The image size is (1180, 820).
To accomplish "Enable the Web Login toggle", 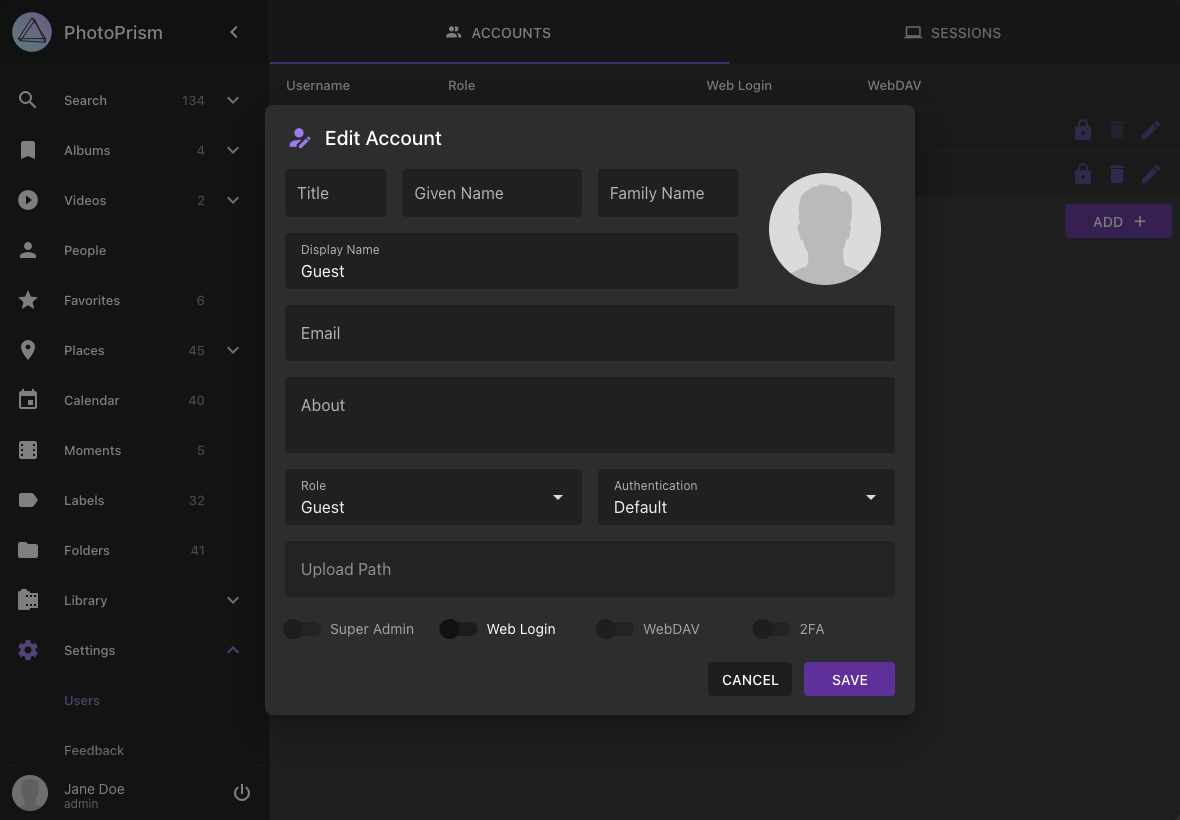I will click(x=458, y=629).
